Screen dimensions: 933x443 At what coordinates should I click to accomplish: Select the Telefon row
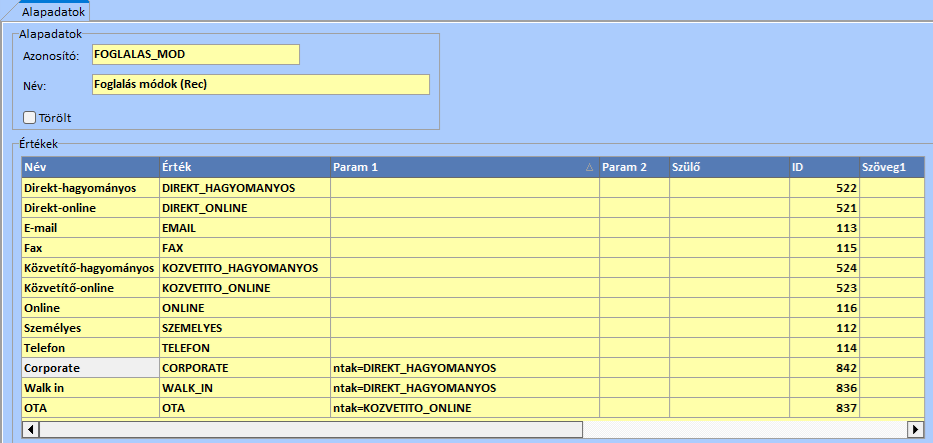[89, 348]
